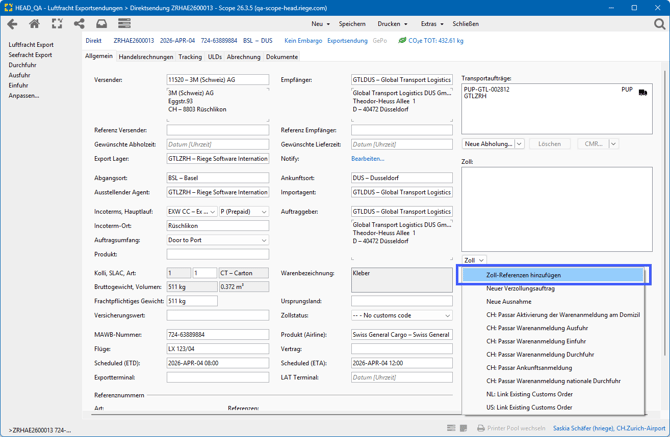Click the Bearbeiten link next to Notify
The image size is (670, 437).
pyautogui.click(x=367, y=158)
